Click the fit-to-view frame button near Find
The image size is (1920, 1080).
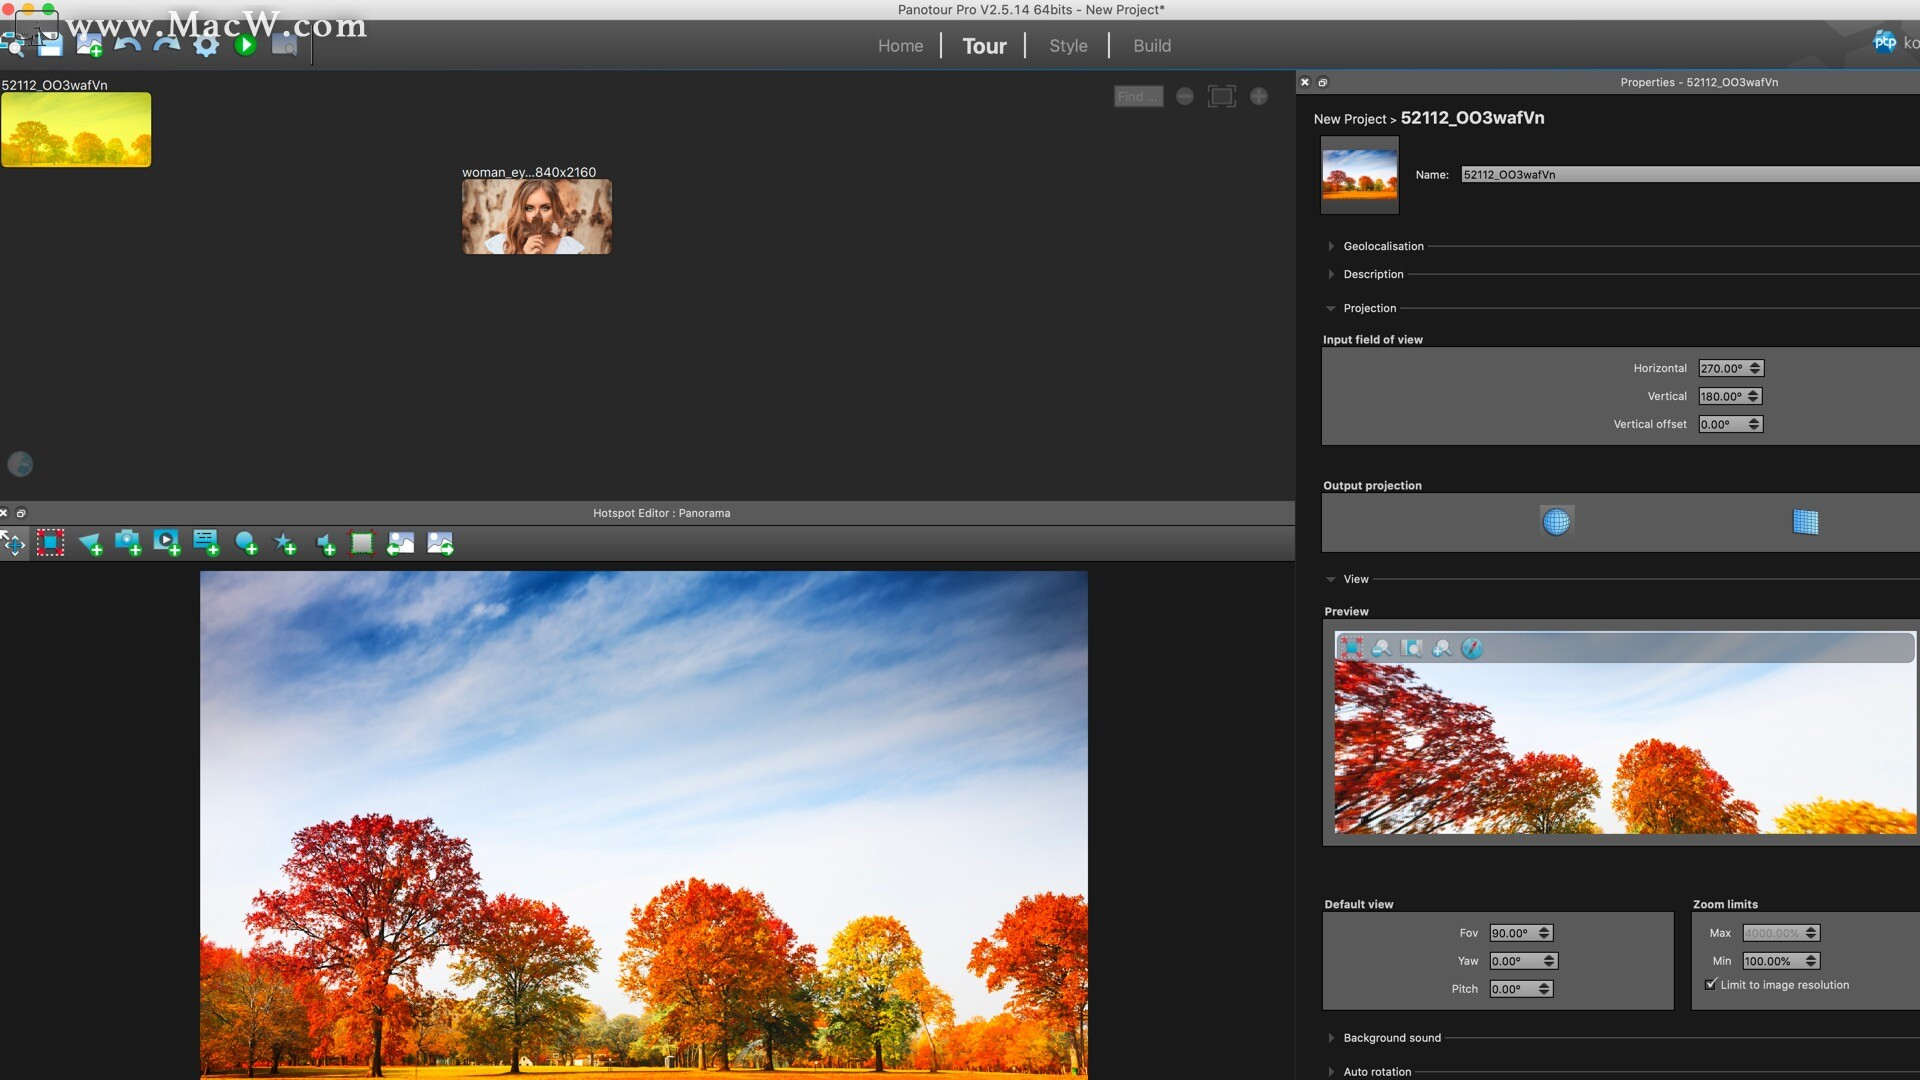pyautogui.click(x=1221, y=96)
